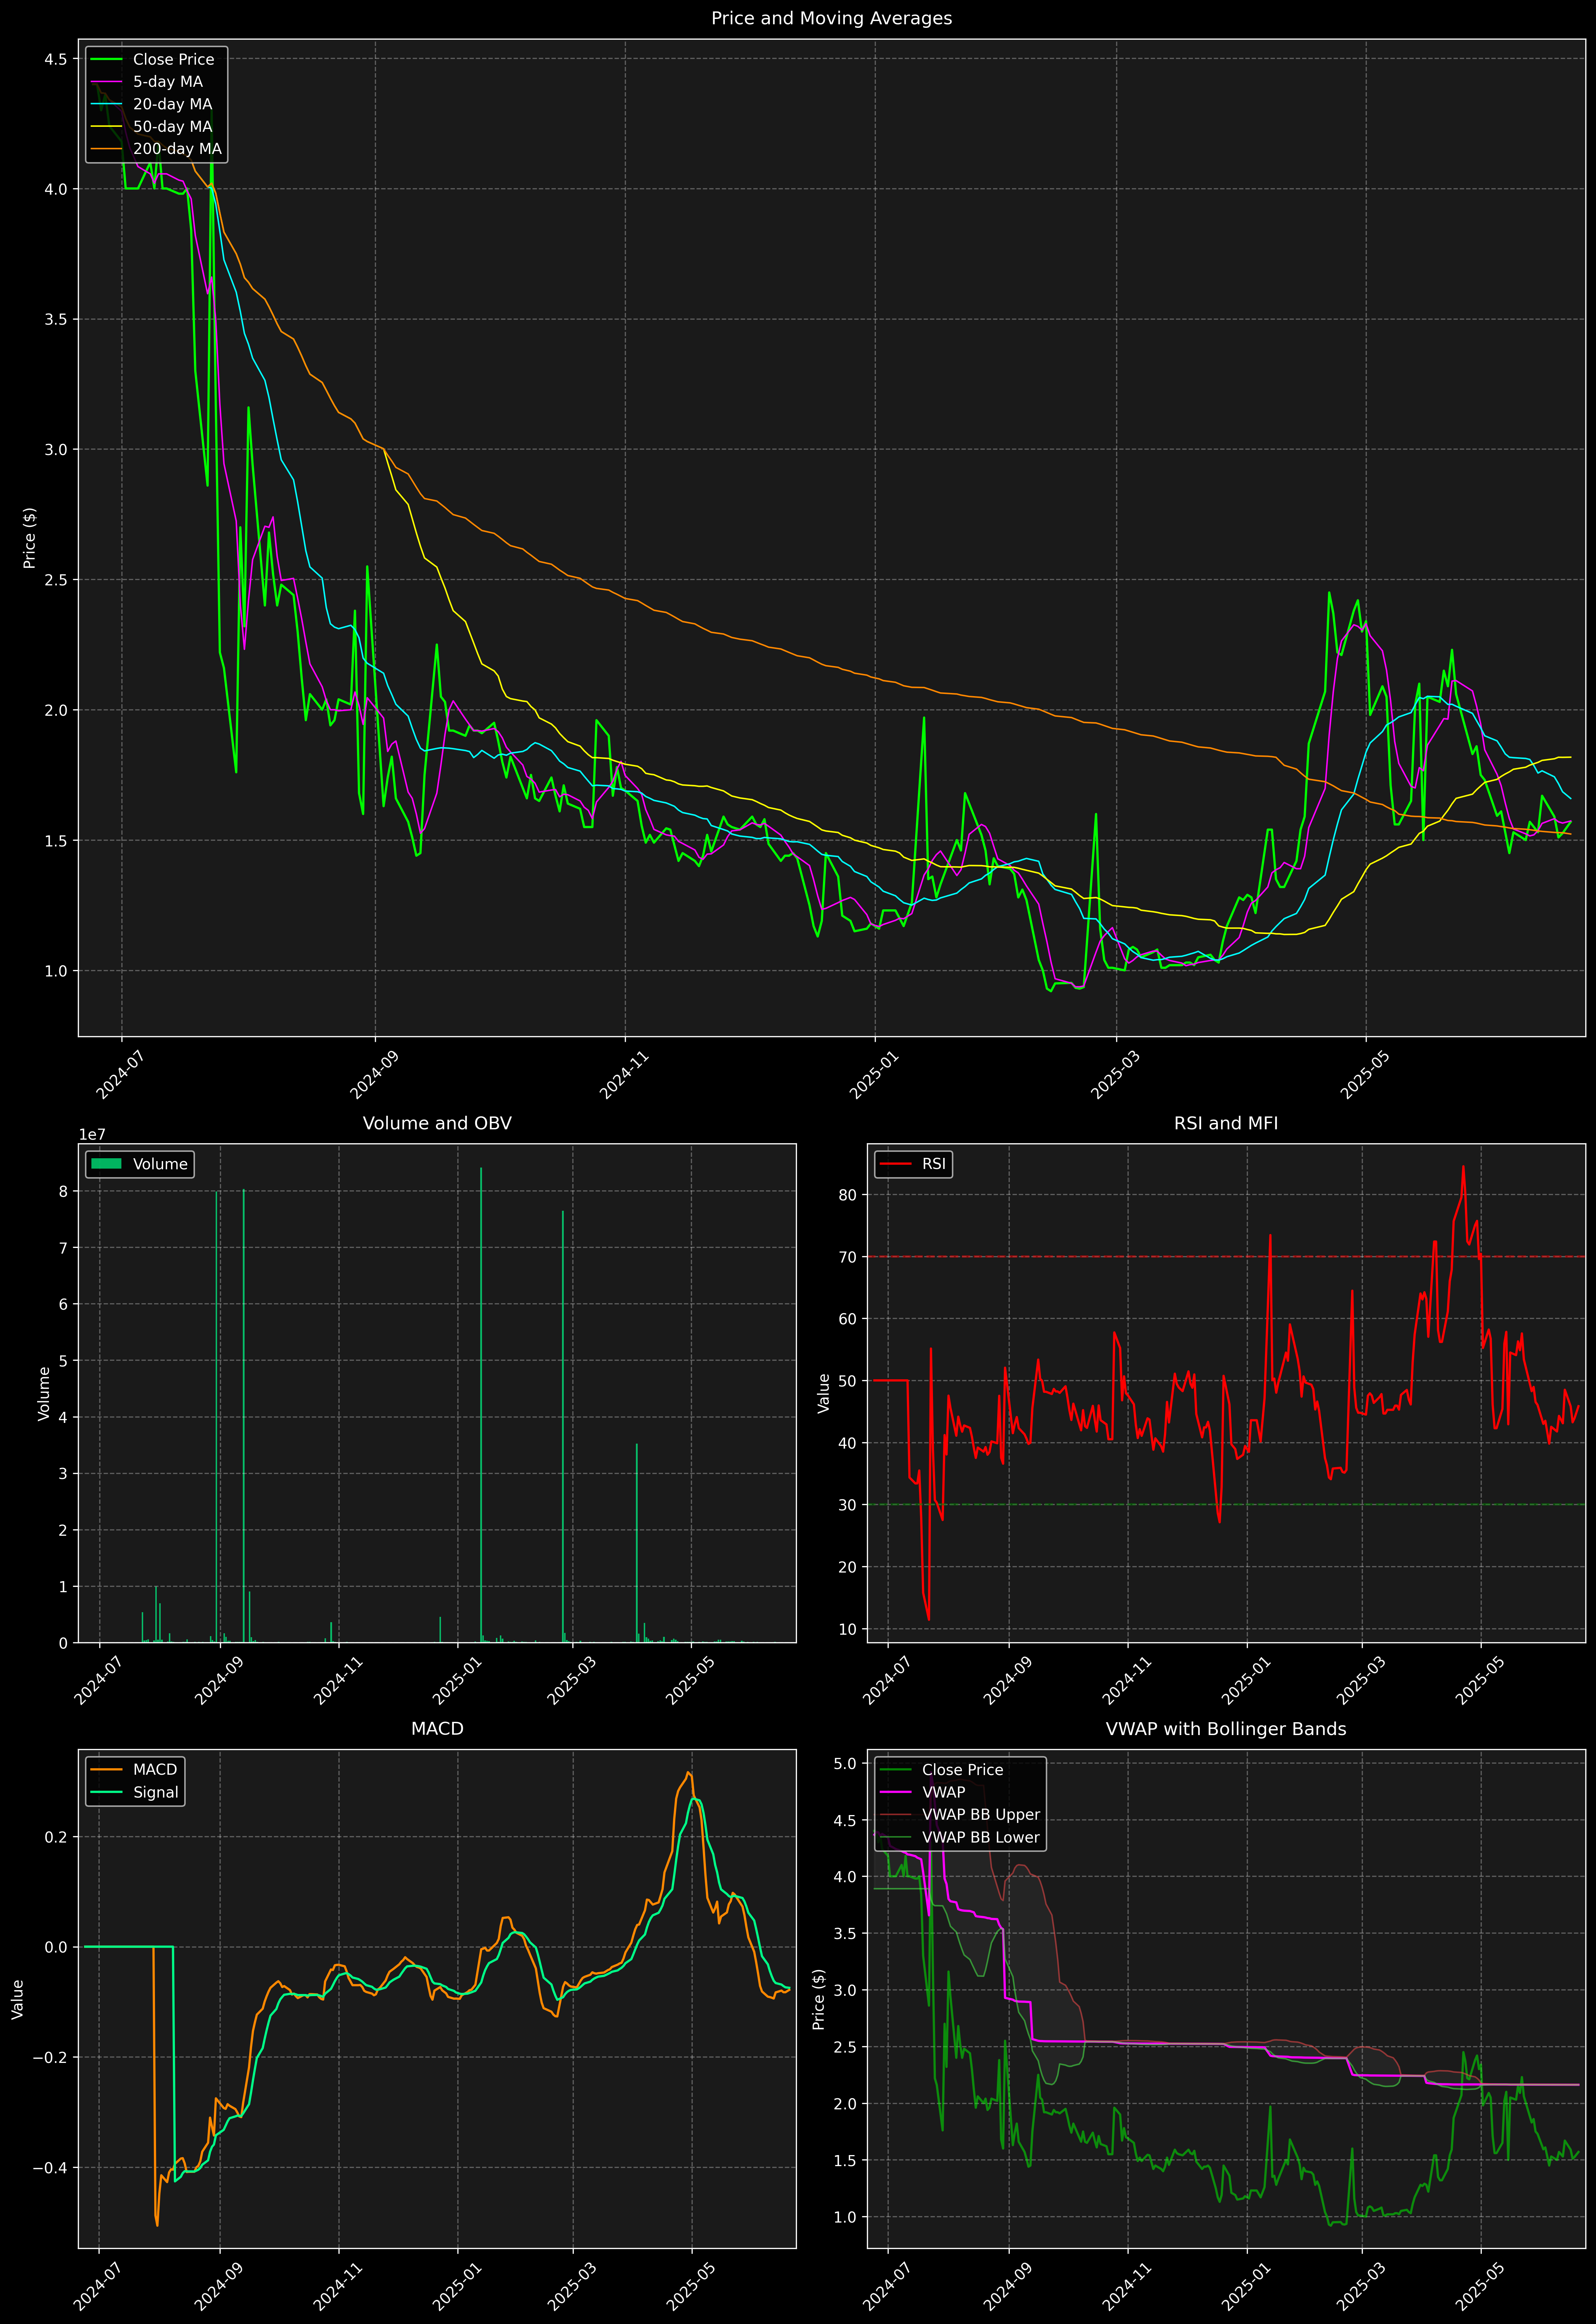Click 'Price ($)' axis label of top chart
Screen dimensions: 1596x2324
pos(30,538)
